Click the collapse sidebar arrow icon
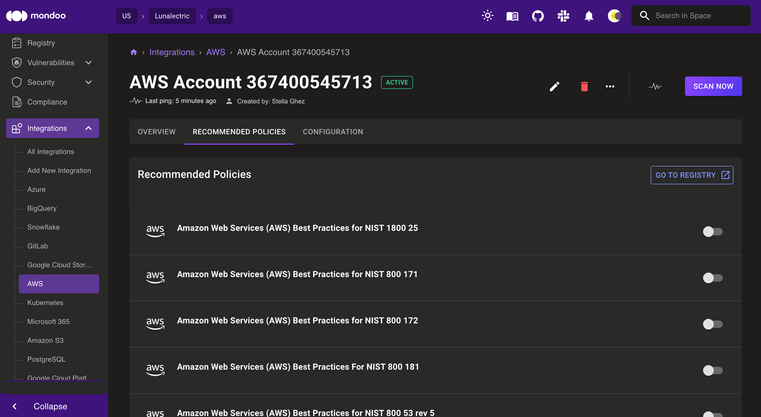Viewport: 761px width, 417px height. (15, 406)
